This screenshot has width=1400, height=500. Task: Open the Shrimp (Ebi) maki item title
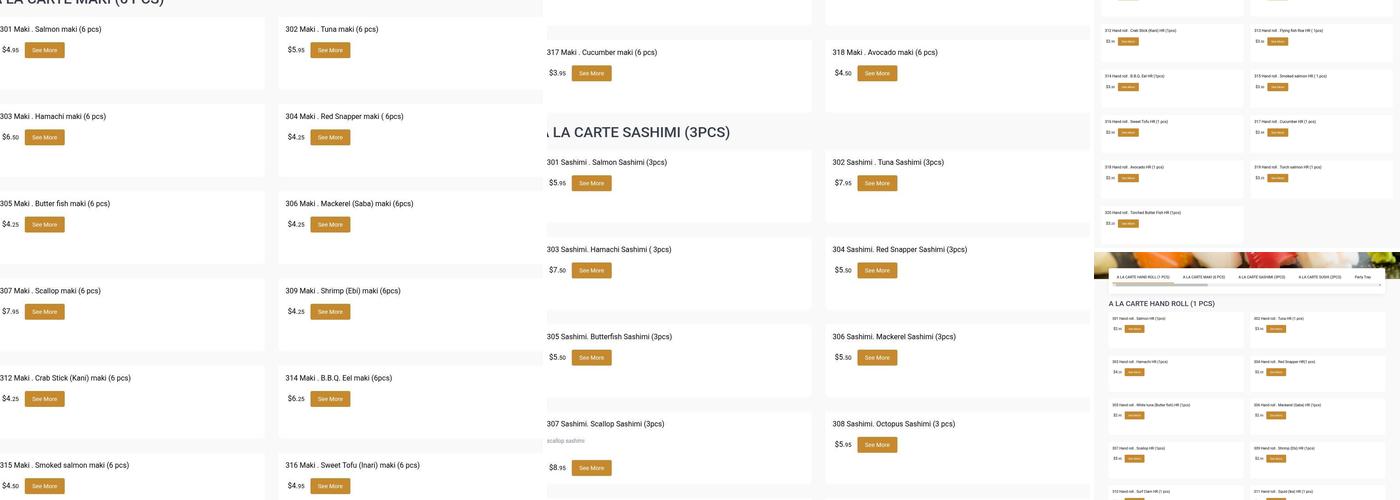pos(349,291)
